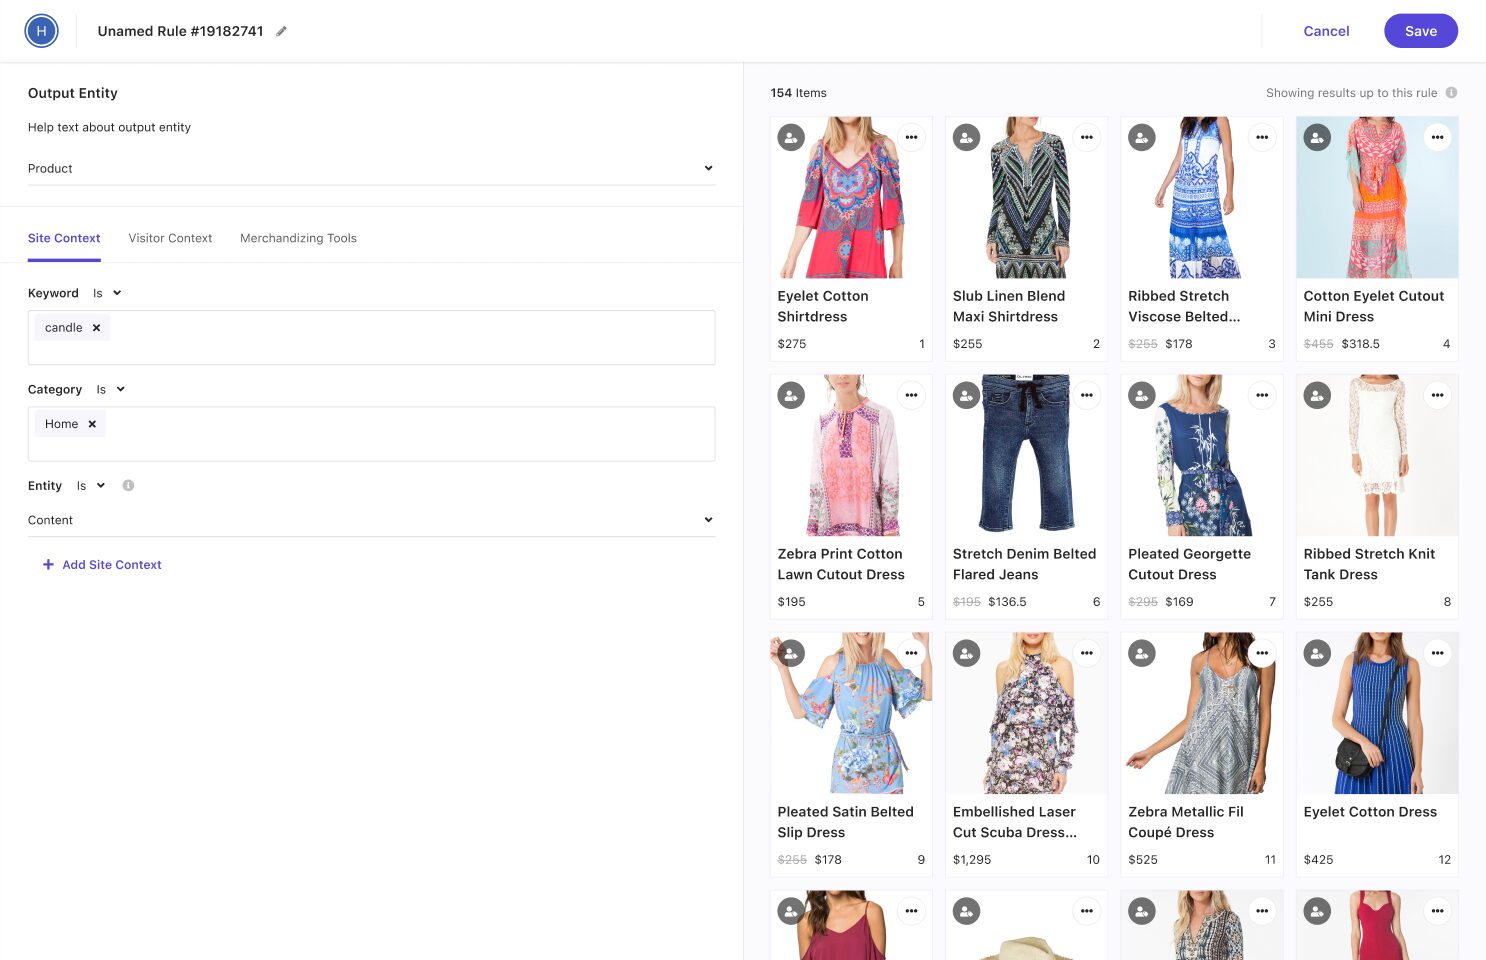Viewport: 1486px width, 960px height.
Task: Open more options on Ribbed Stretch Knit Tank
Action: (x=1437, y=395)
